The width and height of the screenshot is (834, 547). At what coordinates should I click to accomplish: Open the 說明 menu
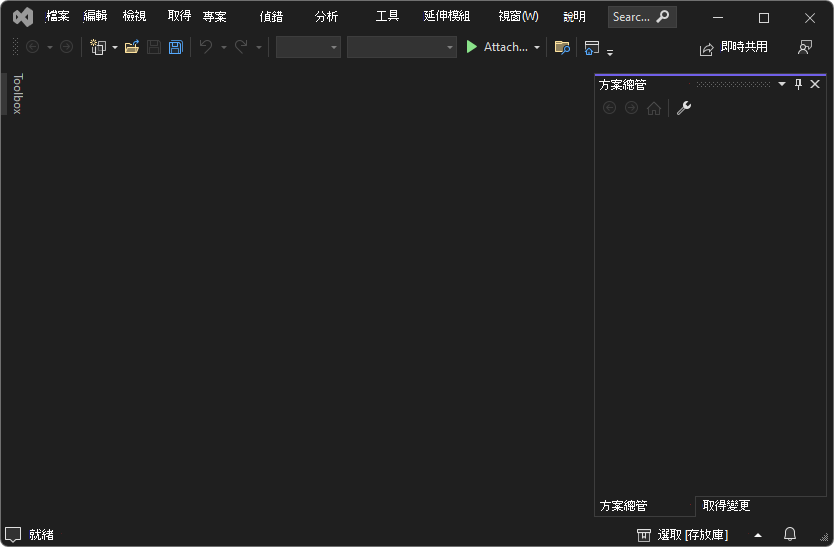coord(574,17)
